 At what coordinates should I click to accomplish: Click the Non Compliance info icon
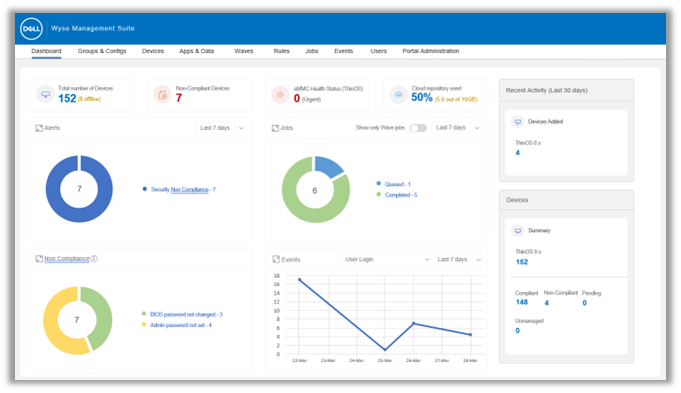coord(94,258)
